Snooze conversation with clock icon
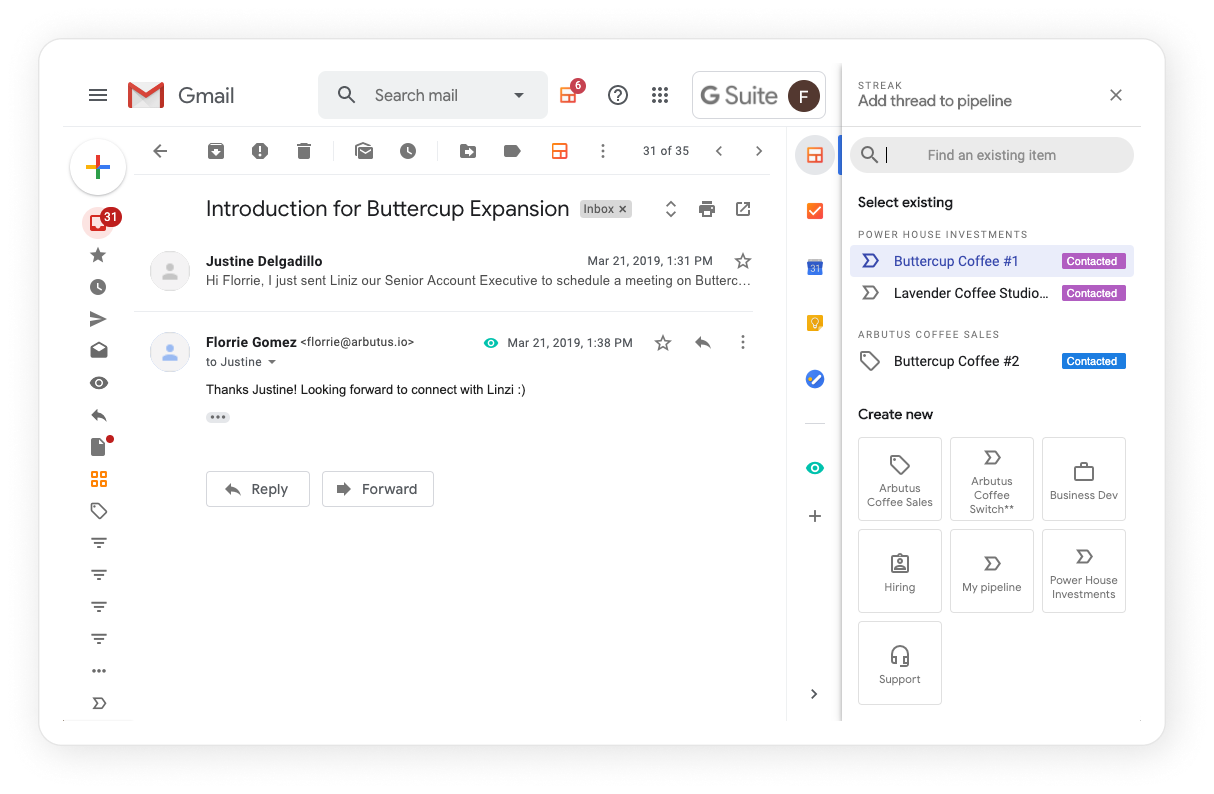 tap(408, 151)
